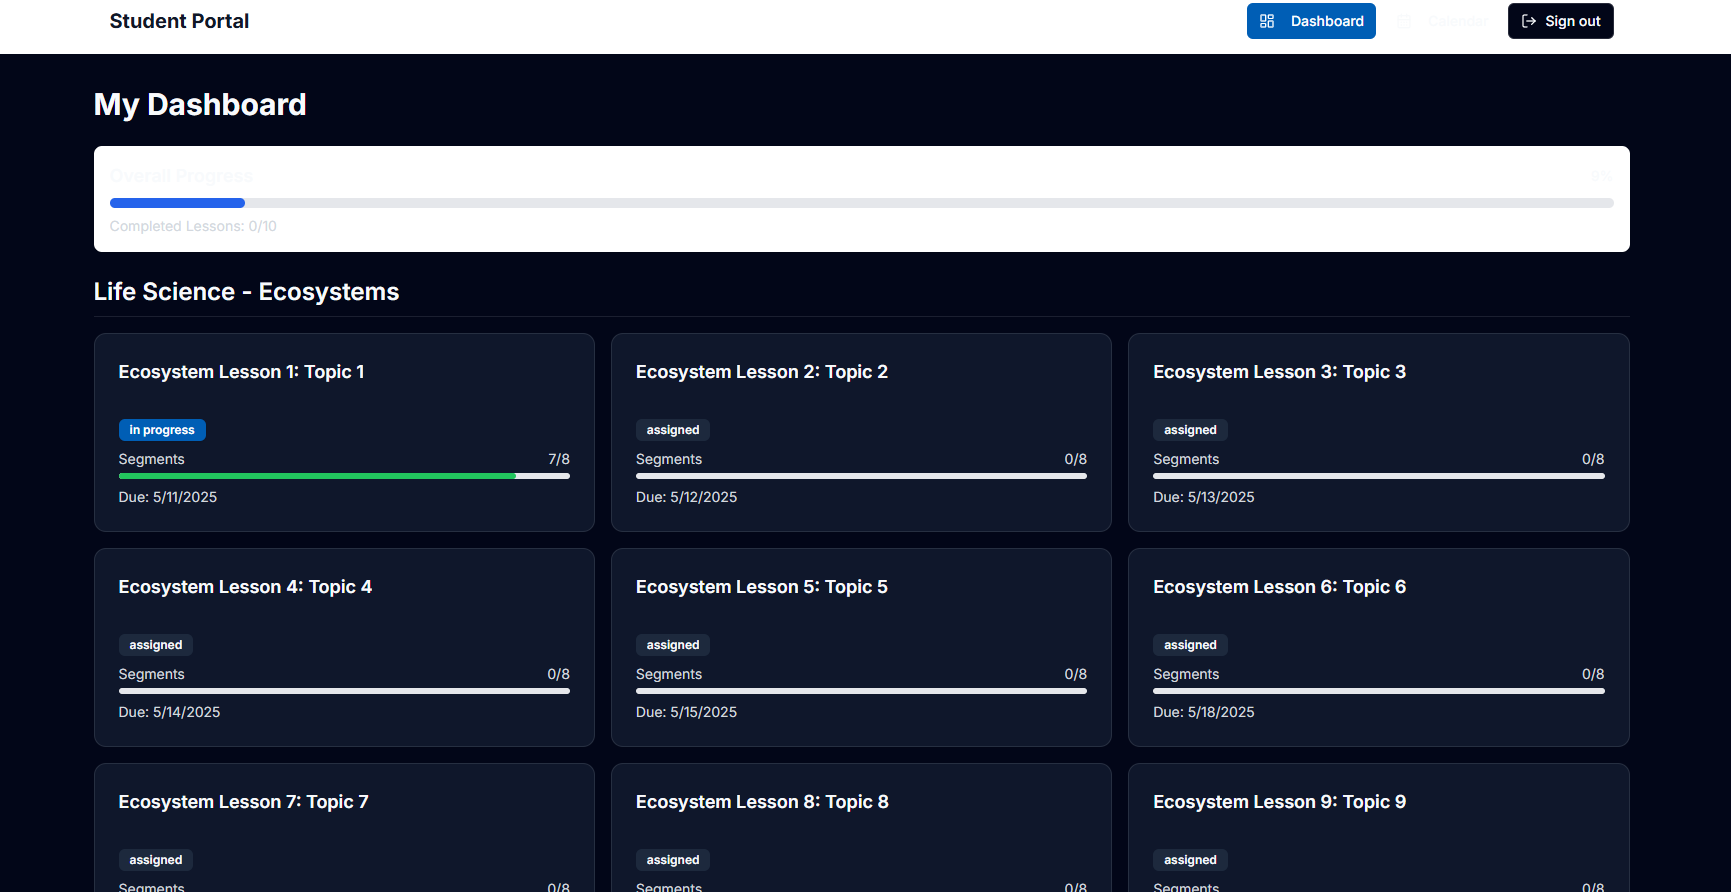Click the 'Due: 5/14/2025' text

pyautogui.click(x=169, y=712)
